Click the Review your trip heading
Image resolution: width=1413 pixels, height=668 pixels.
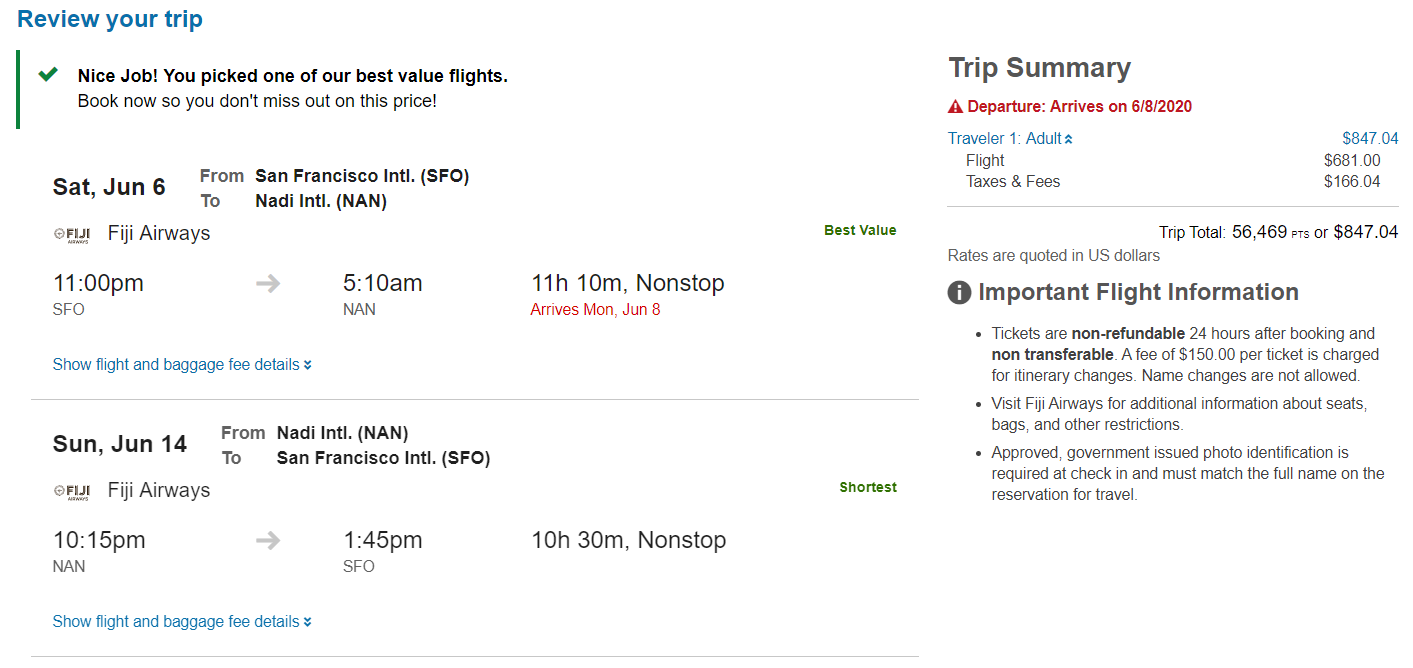point(110,19)
